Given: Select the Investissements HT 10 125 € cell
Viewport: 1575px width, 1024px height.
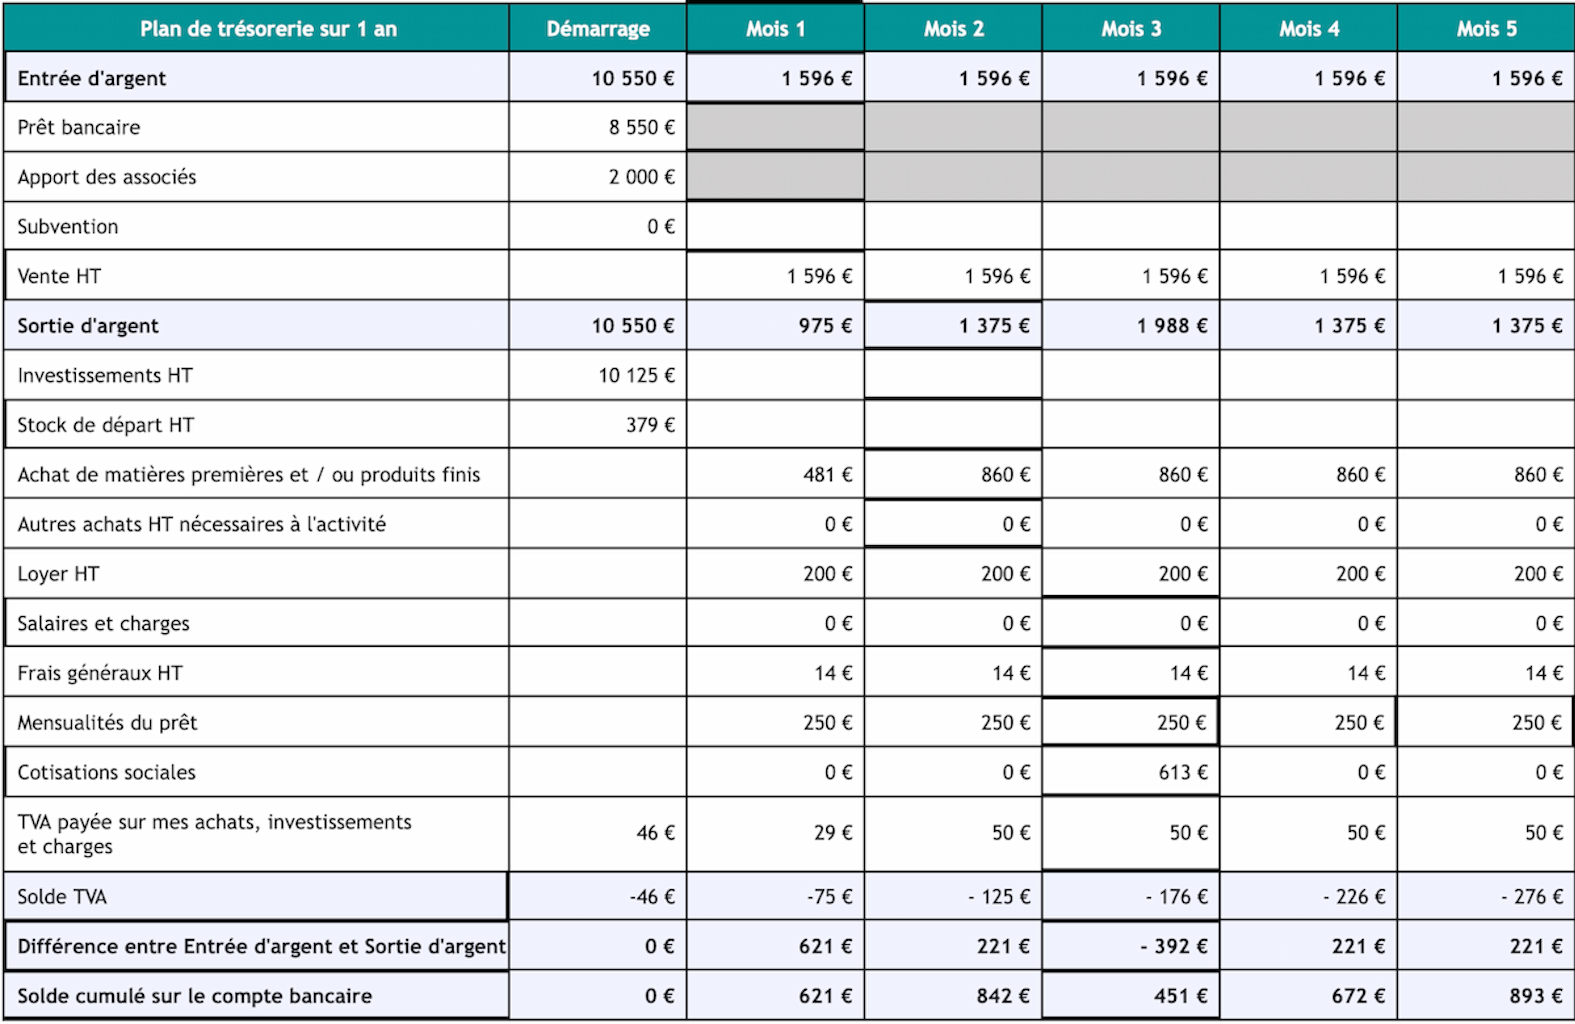Looking at the screenshot, I should [x=598, y=375].
